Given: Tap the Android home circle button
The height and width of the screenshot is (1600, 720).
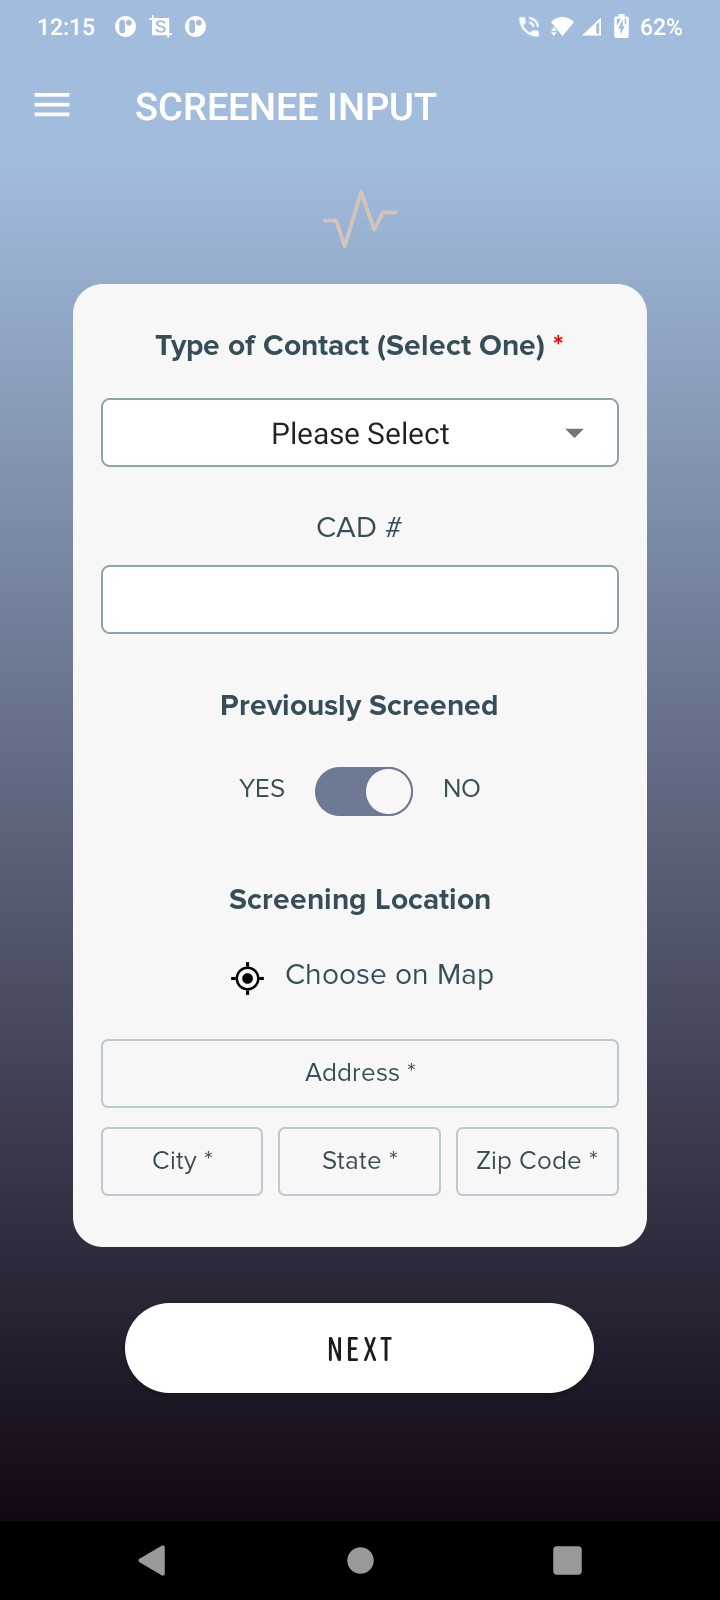Looking at the screenshot, I should [x=360, y=1560].
